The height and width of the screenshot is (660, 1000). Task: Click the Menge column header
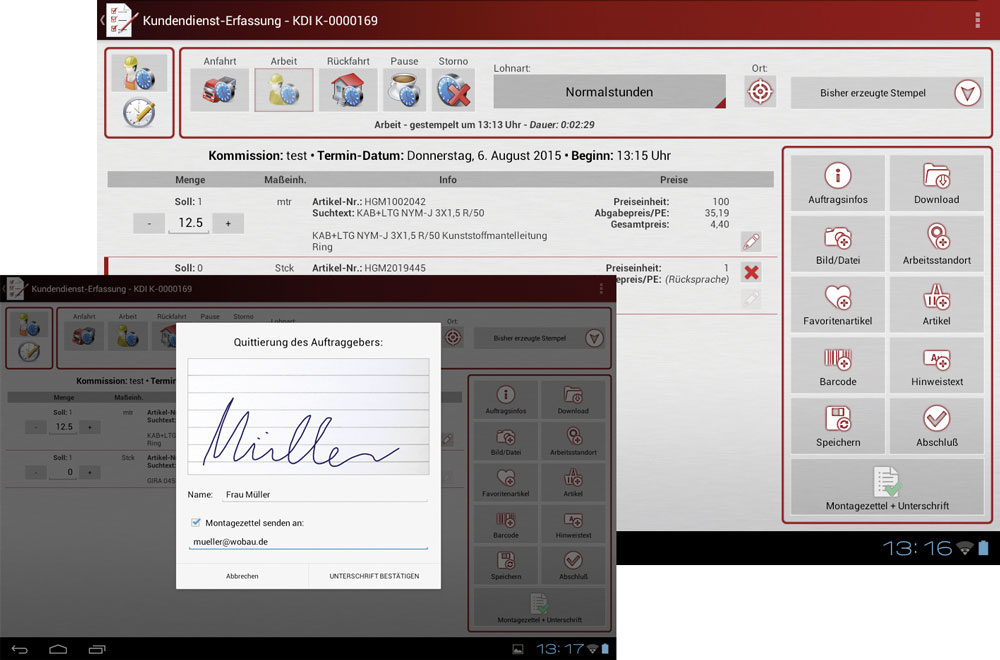190,180
